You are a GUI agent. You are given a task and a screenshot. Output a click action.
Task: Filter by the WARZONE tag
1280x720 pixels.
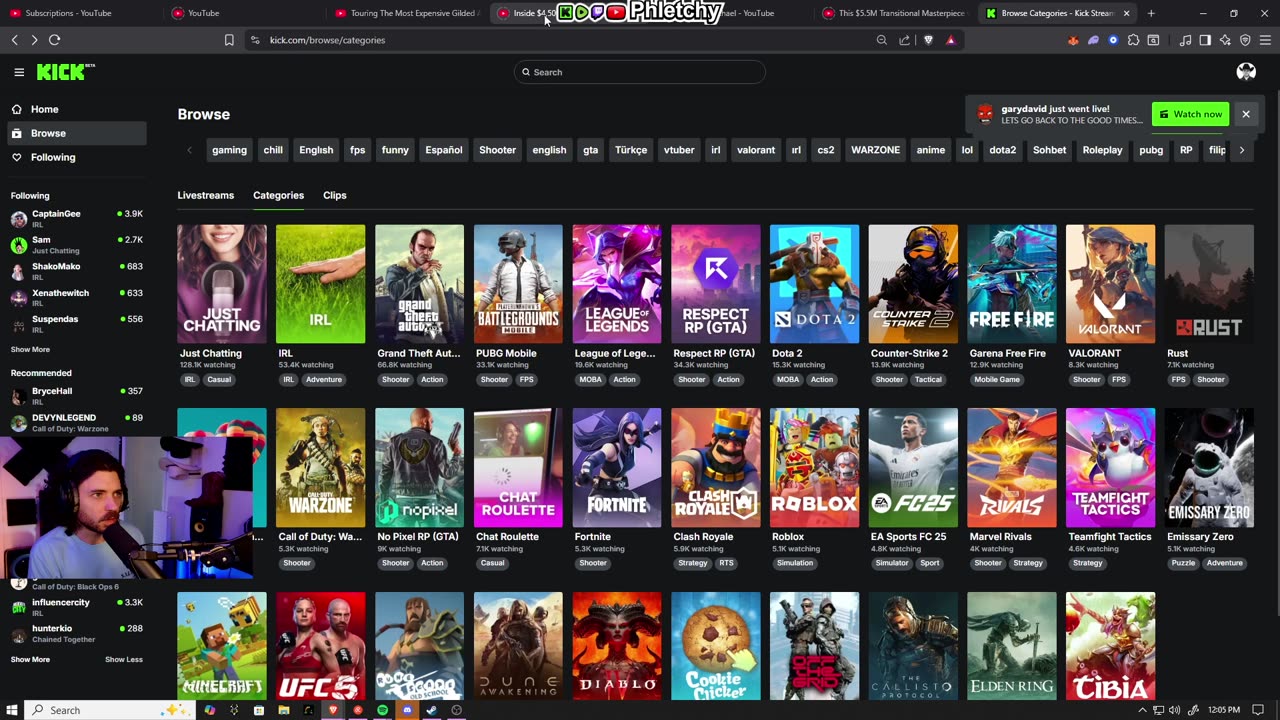[875, 150]
